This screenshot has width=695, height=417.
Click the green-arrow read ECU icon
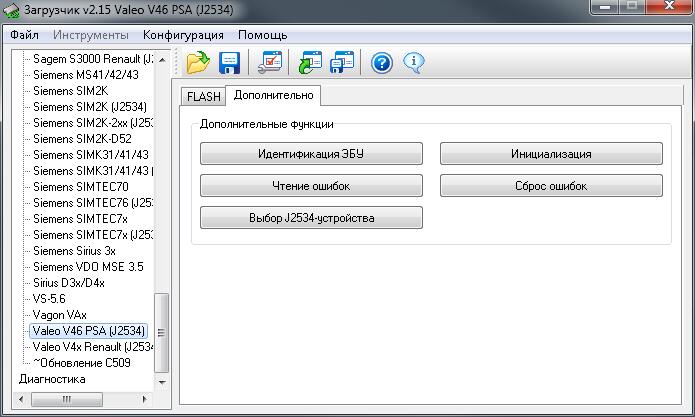tap(310, 62)
